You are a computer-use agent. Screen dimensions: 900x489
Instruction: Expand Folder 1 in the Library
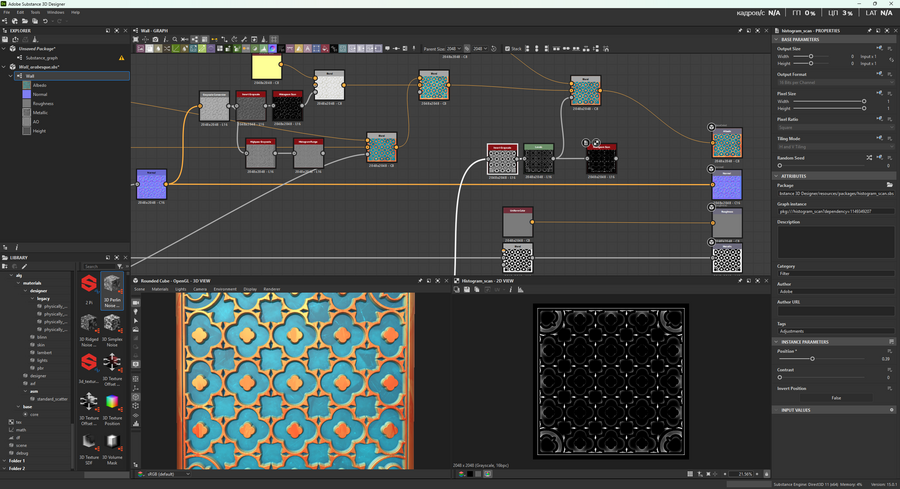[5, 460]
